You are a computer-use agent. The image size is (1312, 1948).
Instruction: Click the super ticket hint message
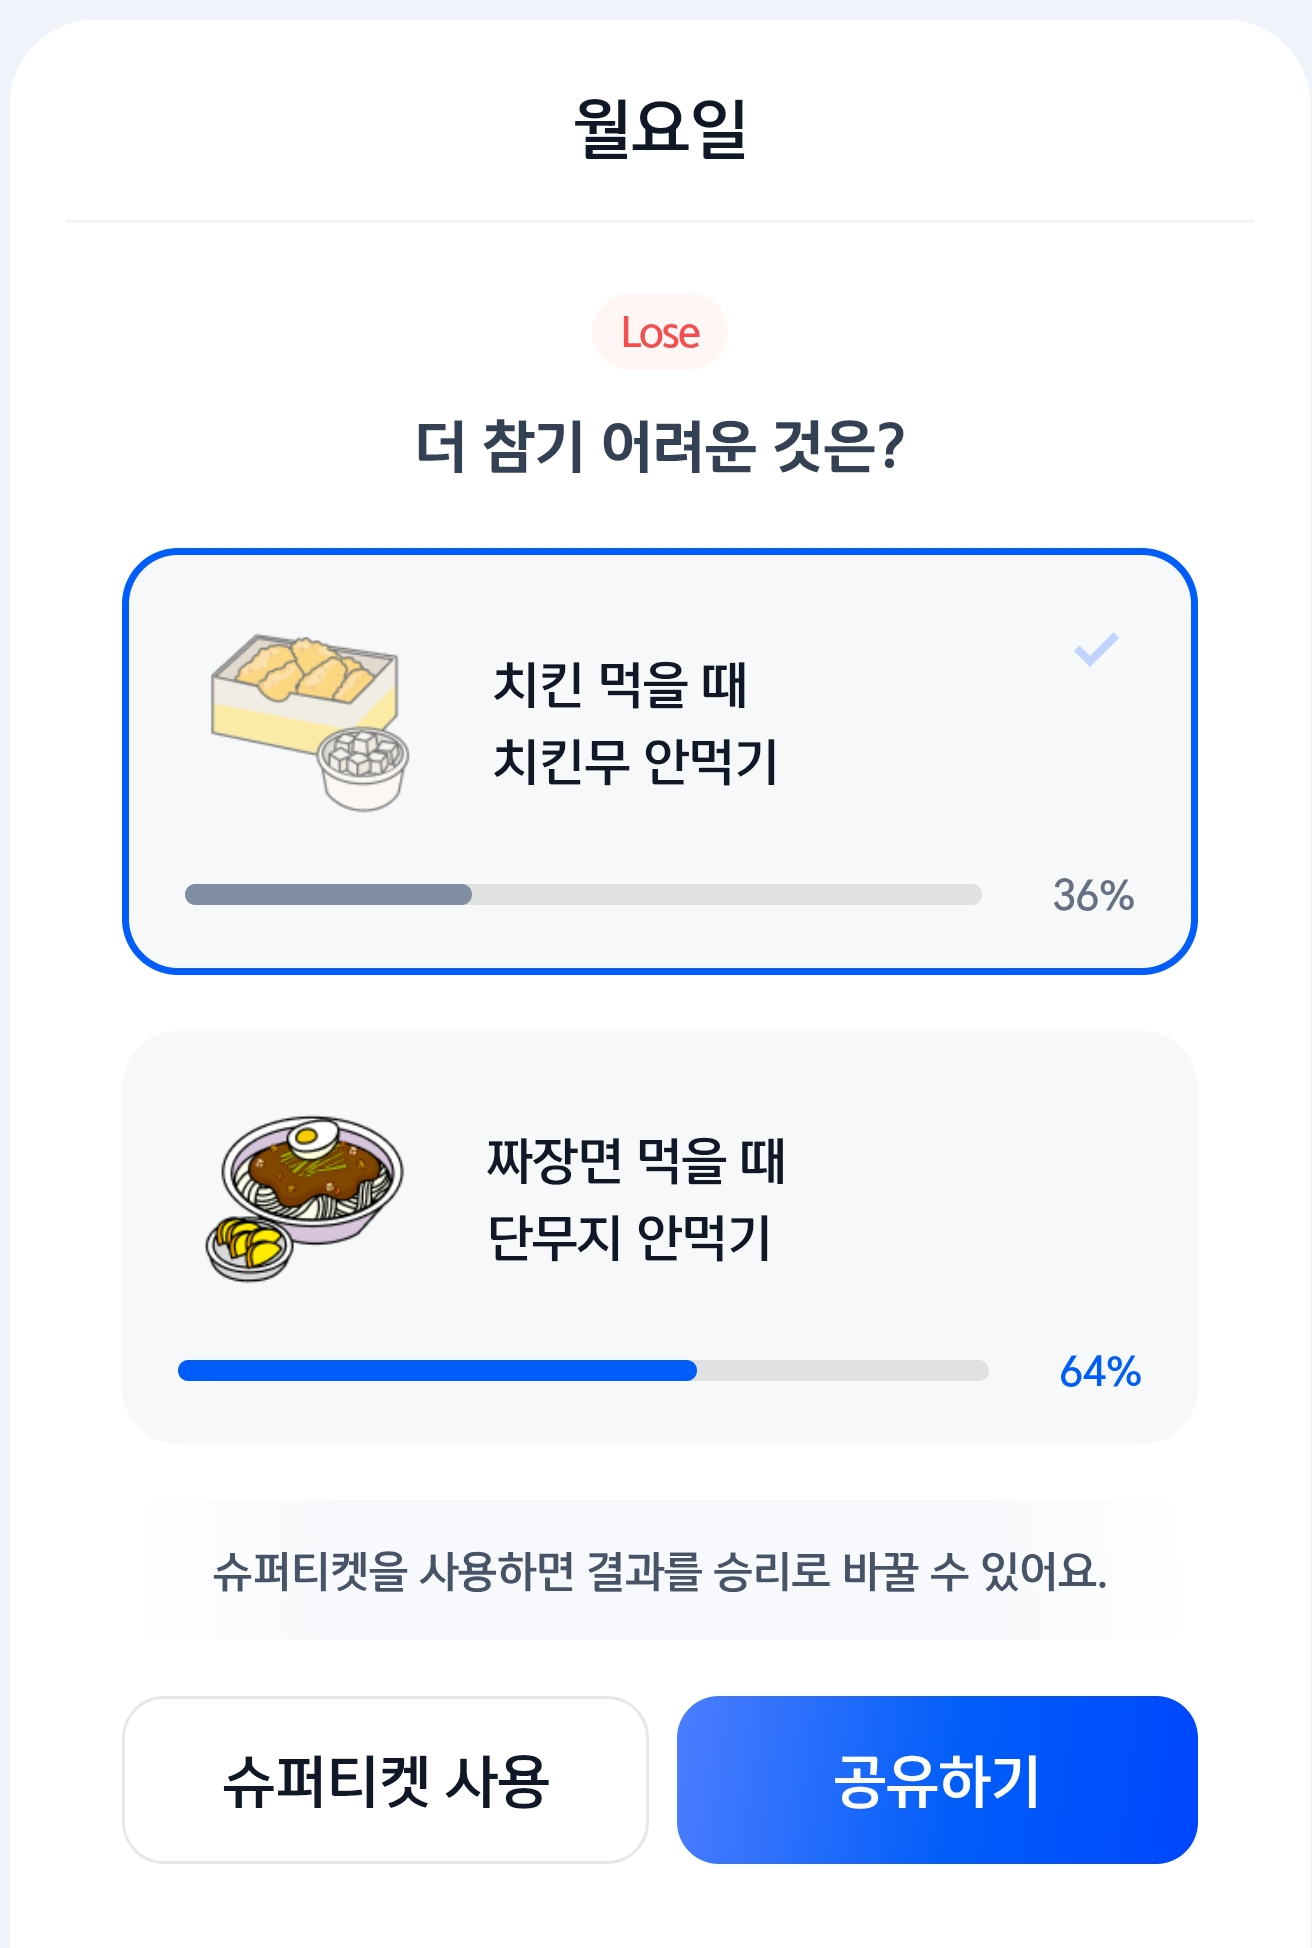pos(660,1570)
